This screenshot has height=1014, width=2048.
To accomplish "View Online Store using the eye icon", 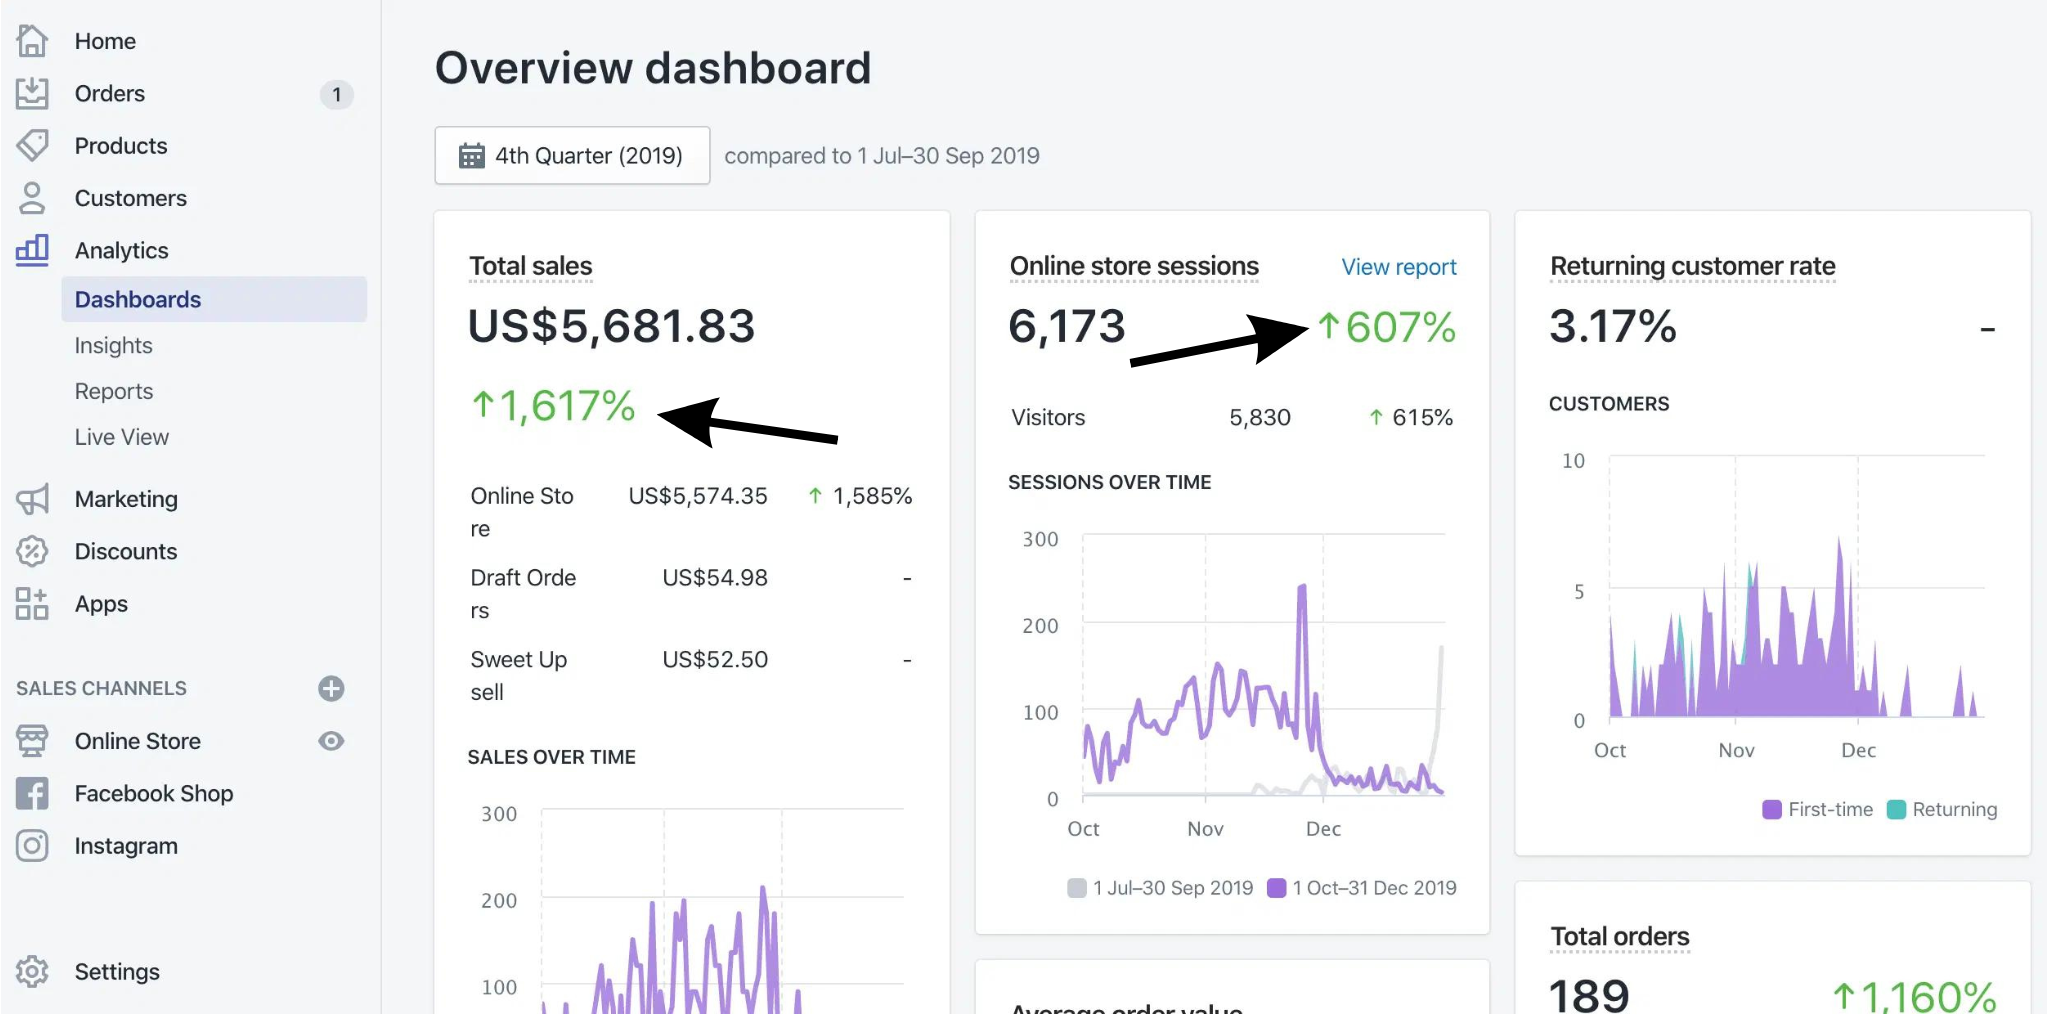I will pyautogui.click(x=331, y=741).
